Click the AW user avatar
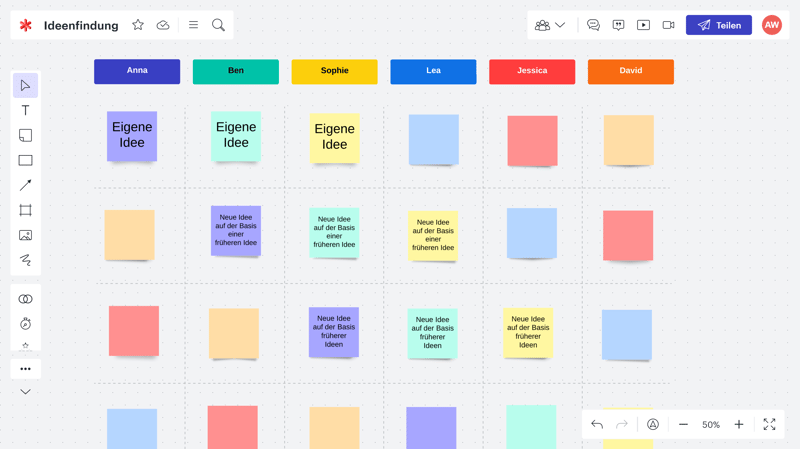The width and height of the screenshot is (800, 449). point(771,25)
